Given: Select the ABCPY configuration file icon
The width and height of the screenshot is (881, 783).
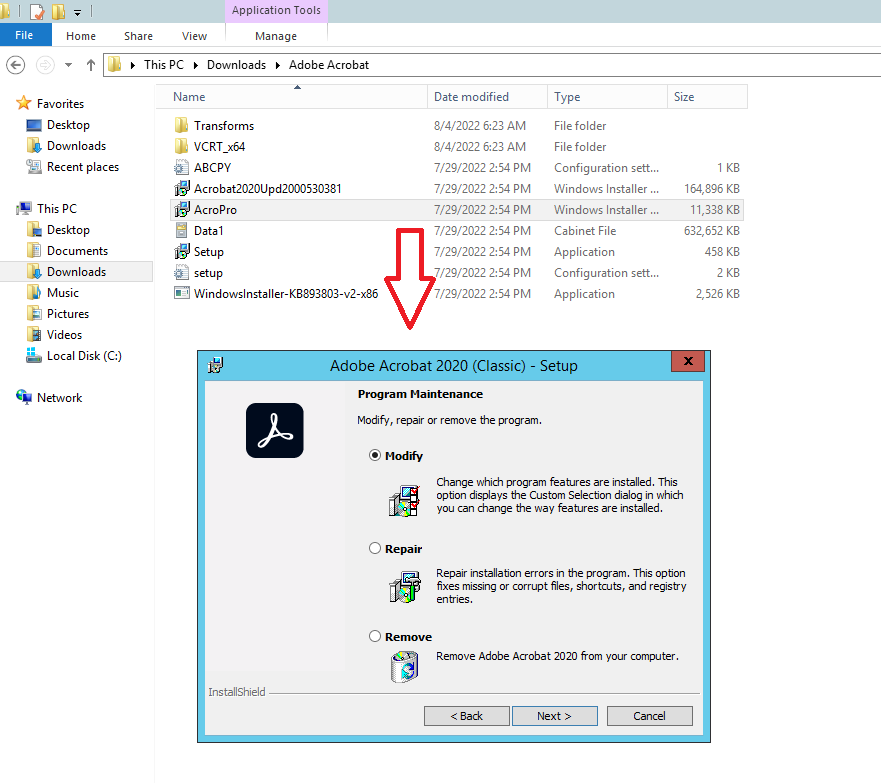Looking at the screenshot, I should coord(181,167).
